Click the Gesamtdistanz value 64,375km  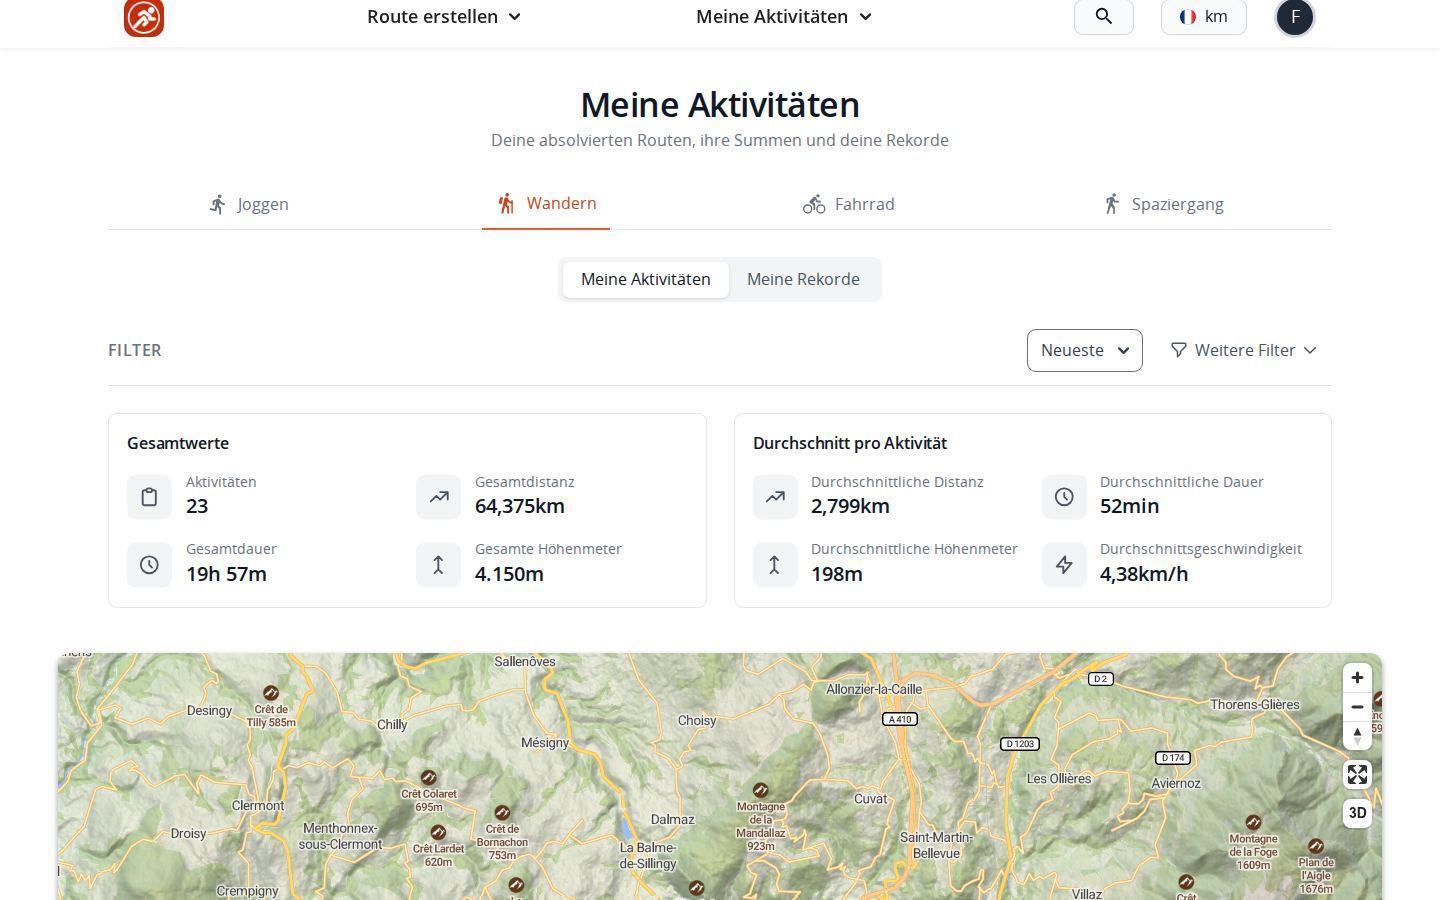click(x=520, y=506)
